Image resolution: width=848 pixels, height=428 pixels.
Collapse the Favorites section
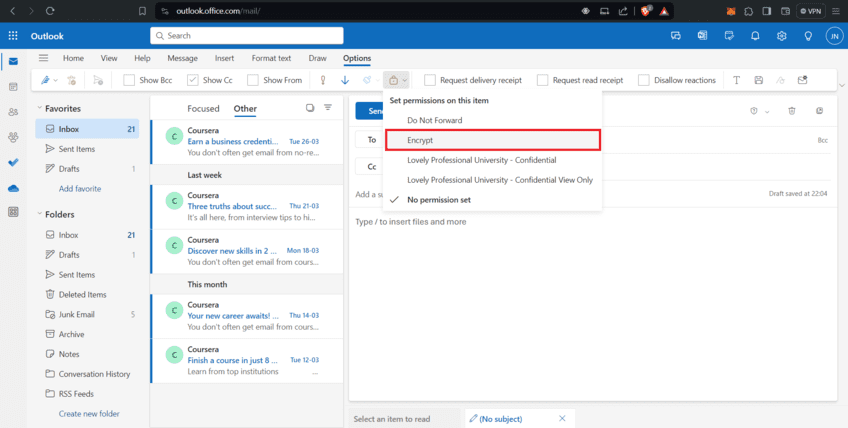(39, 108)
